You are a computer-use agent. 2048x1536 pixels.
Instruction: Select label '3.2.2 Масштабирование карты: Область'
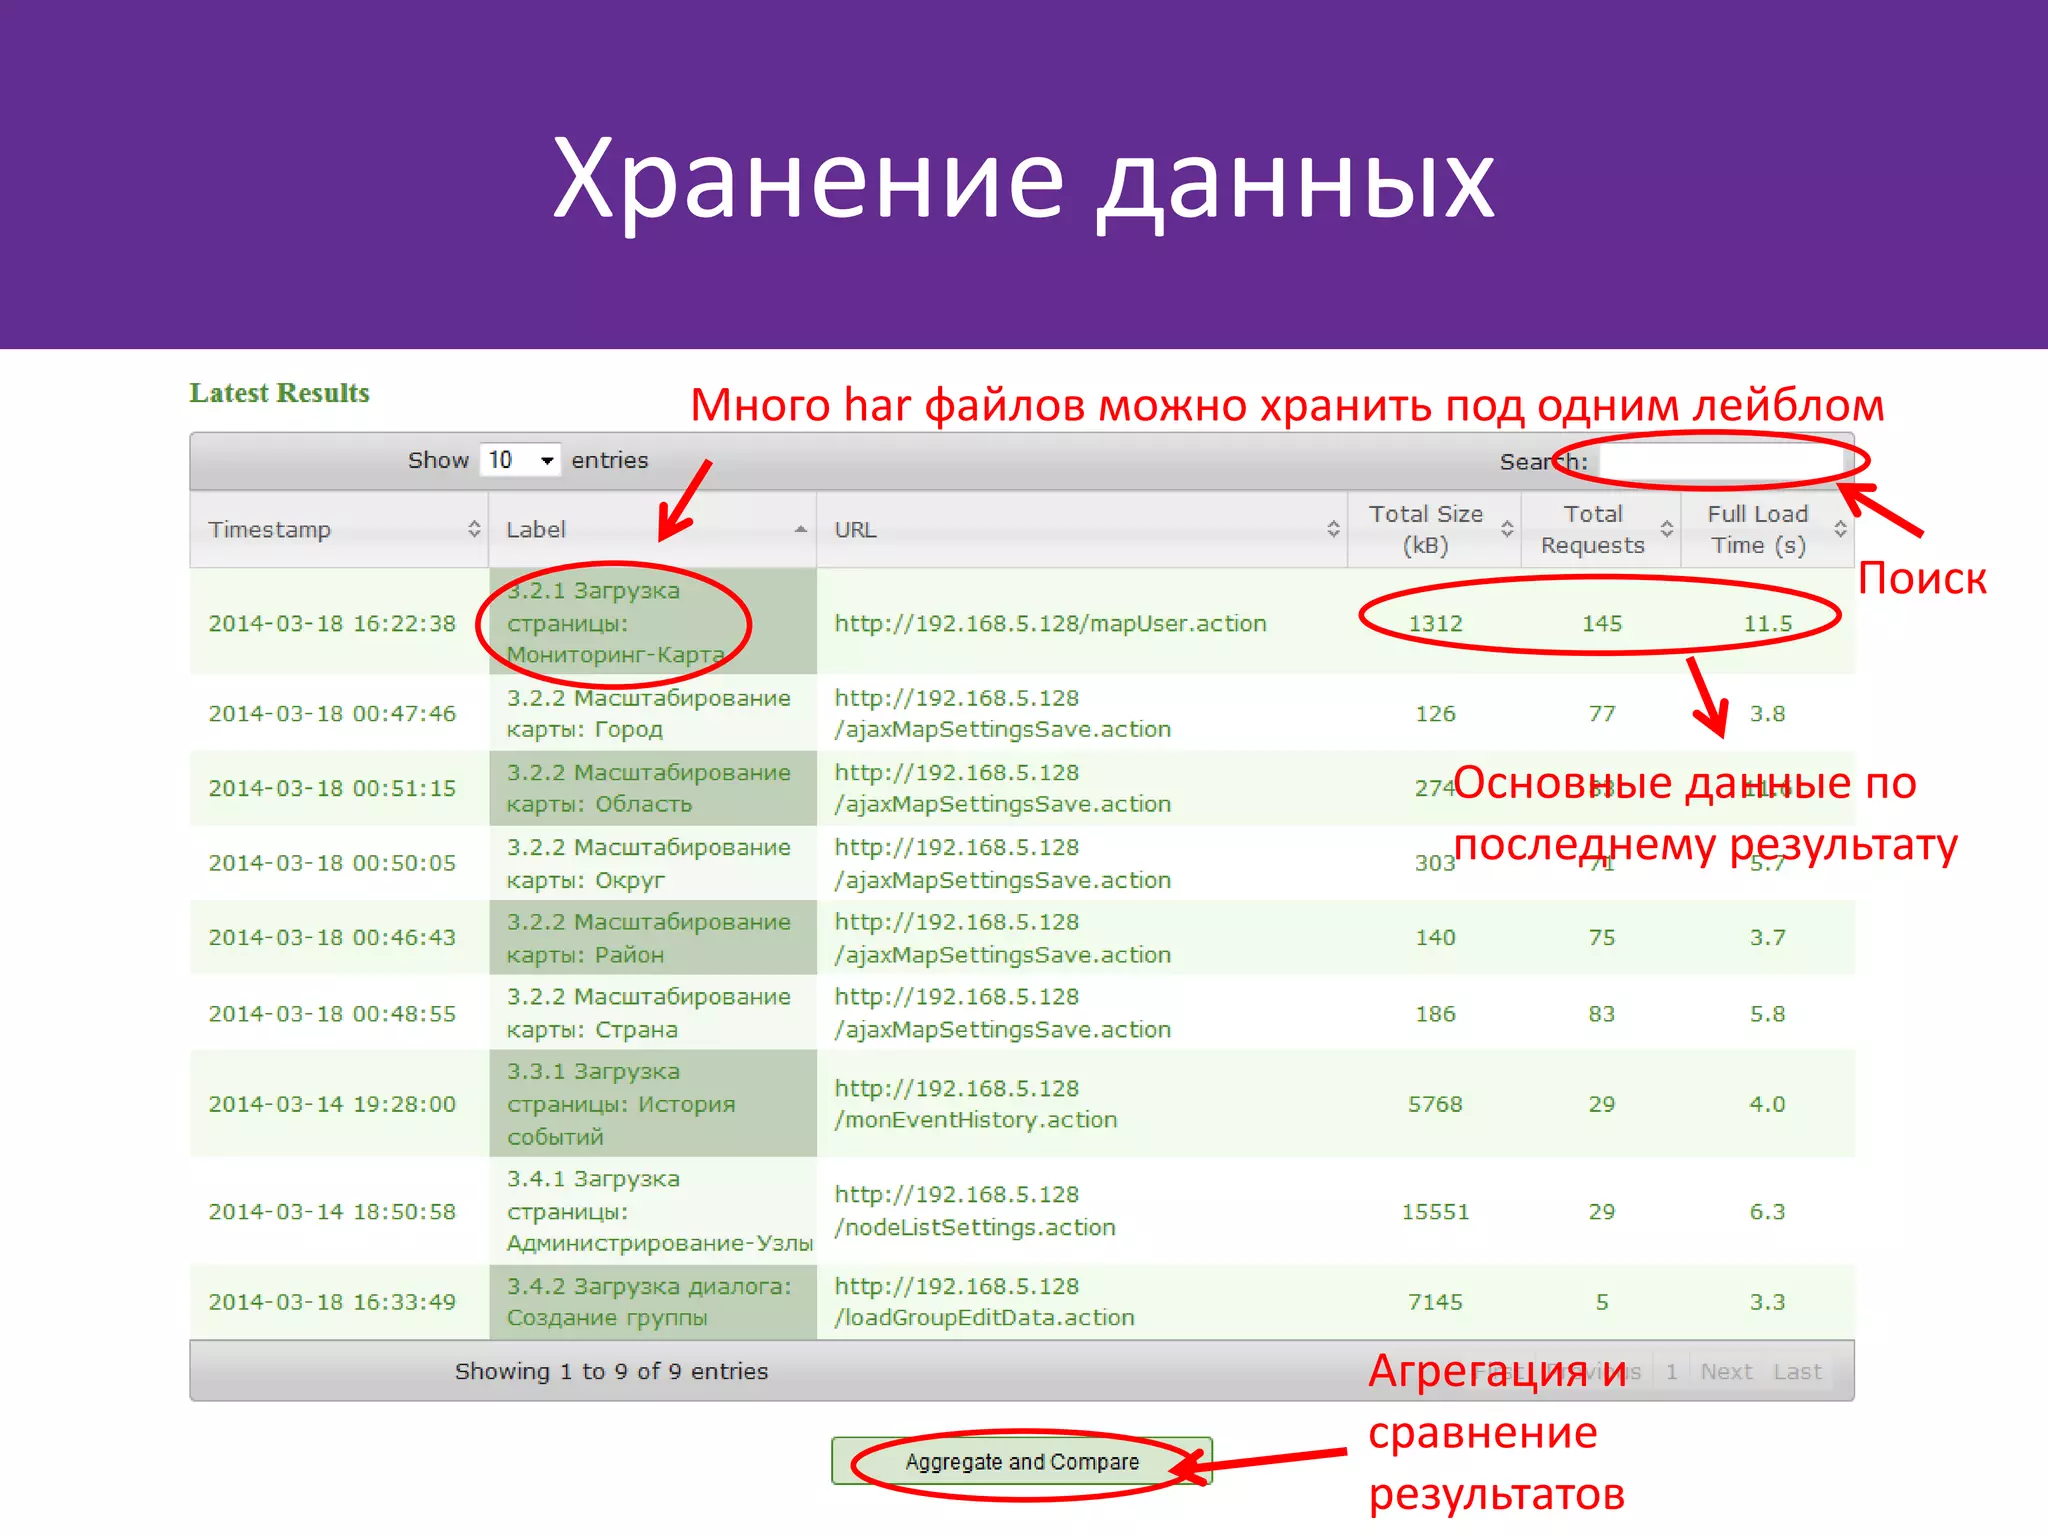coord(648,788)
